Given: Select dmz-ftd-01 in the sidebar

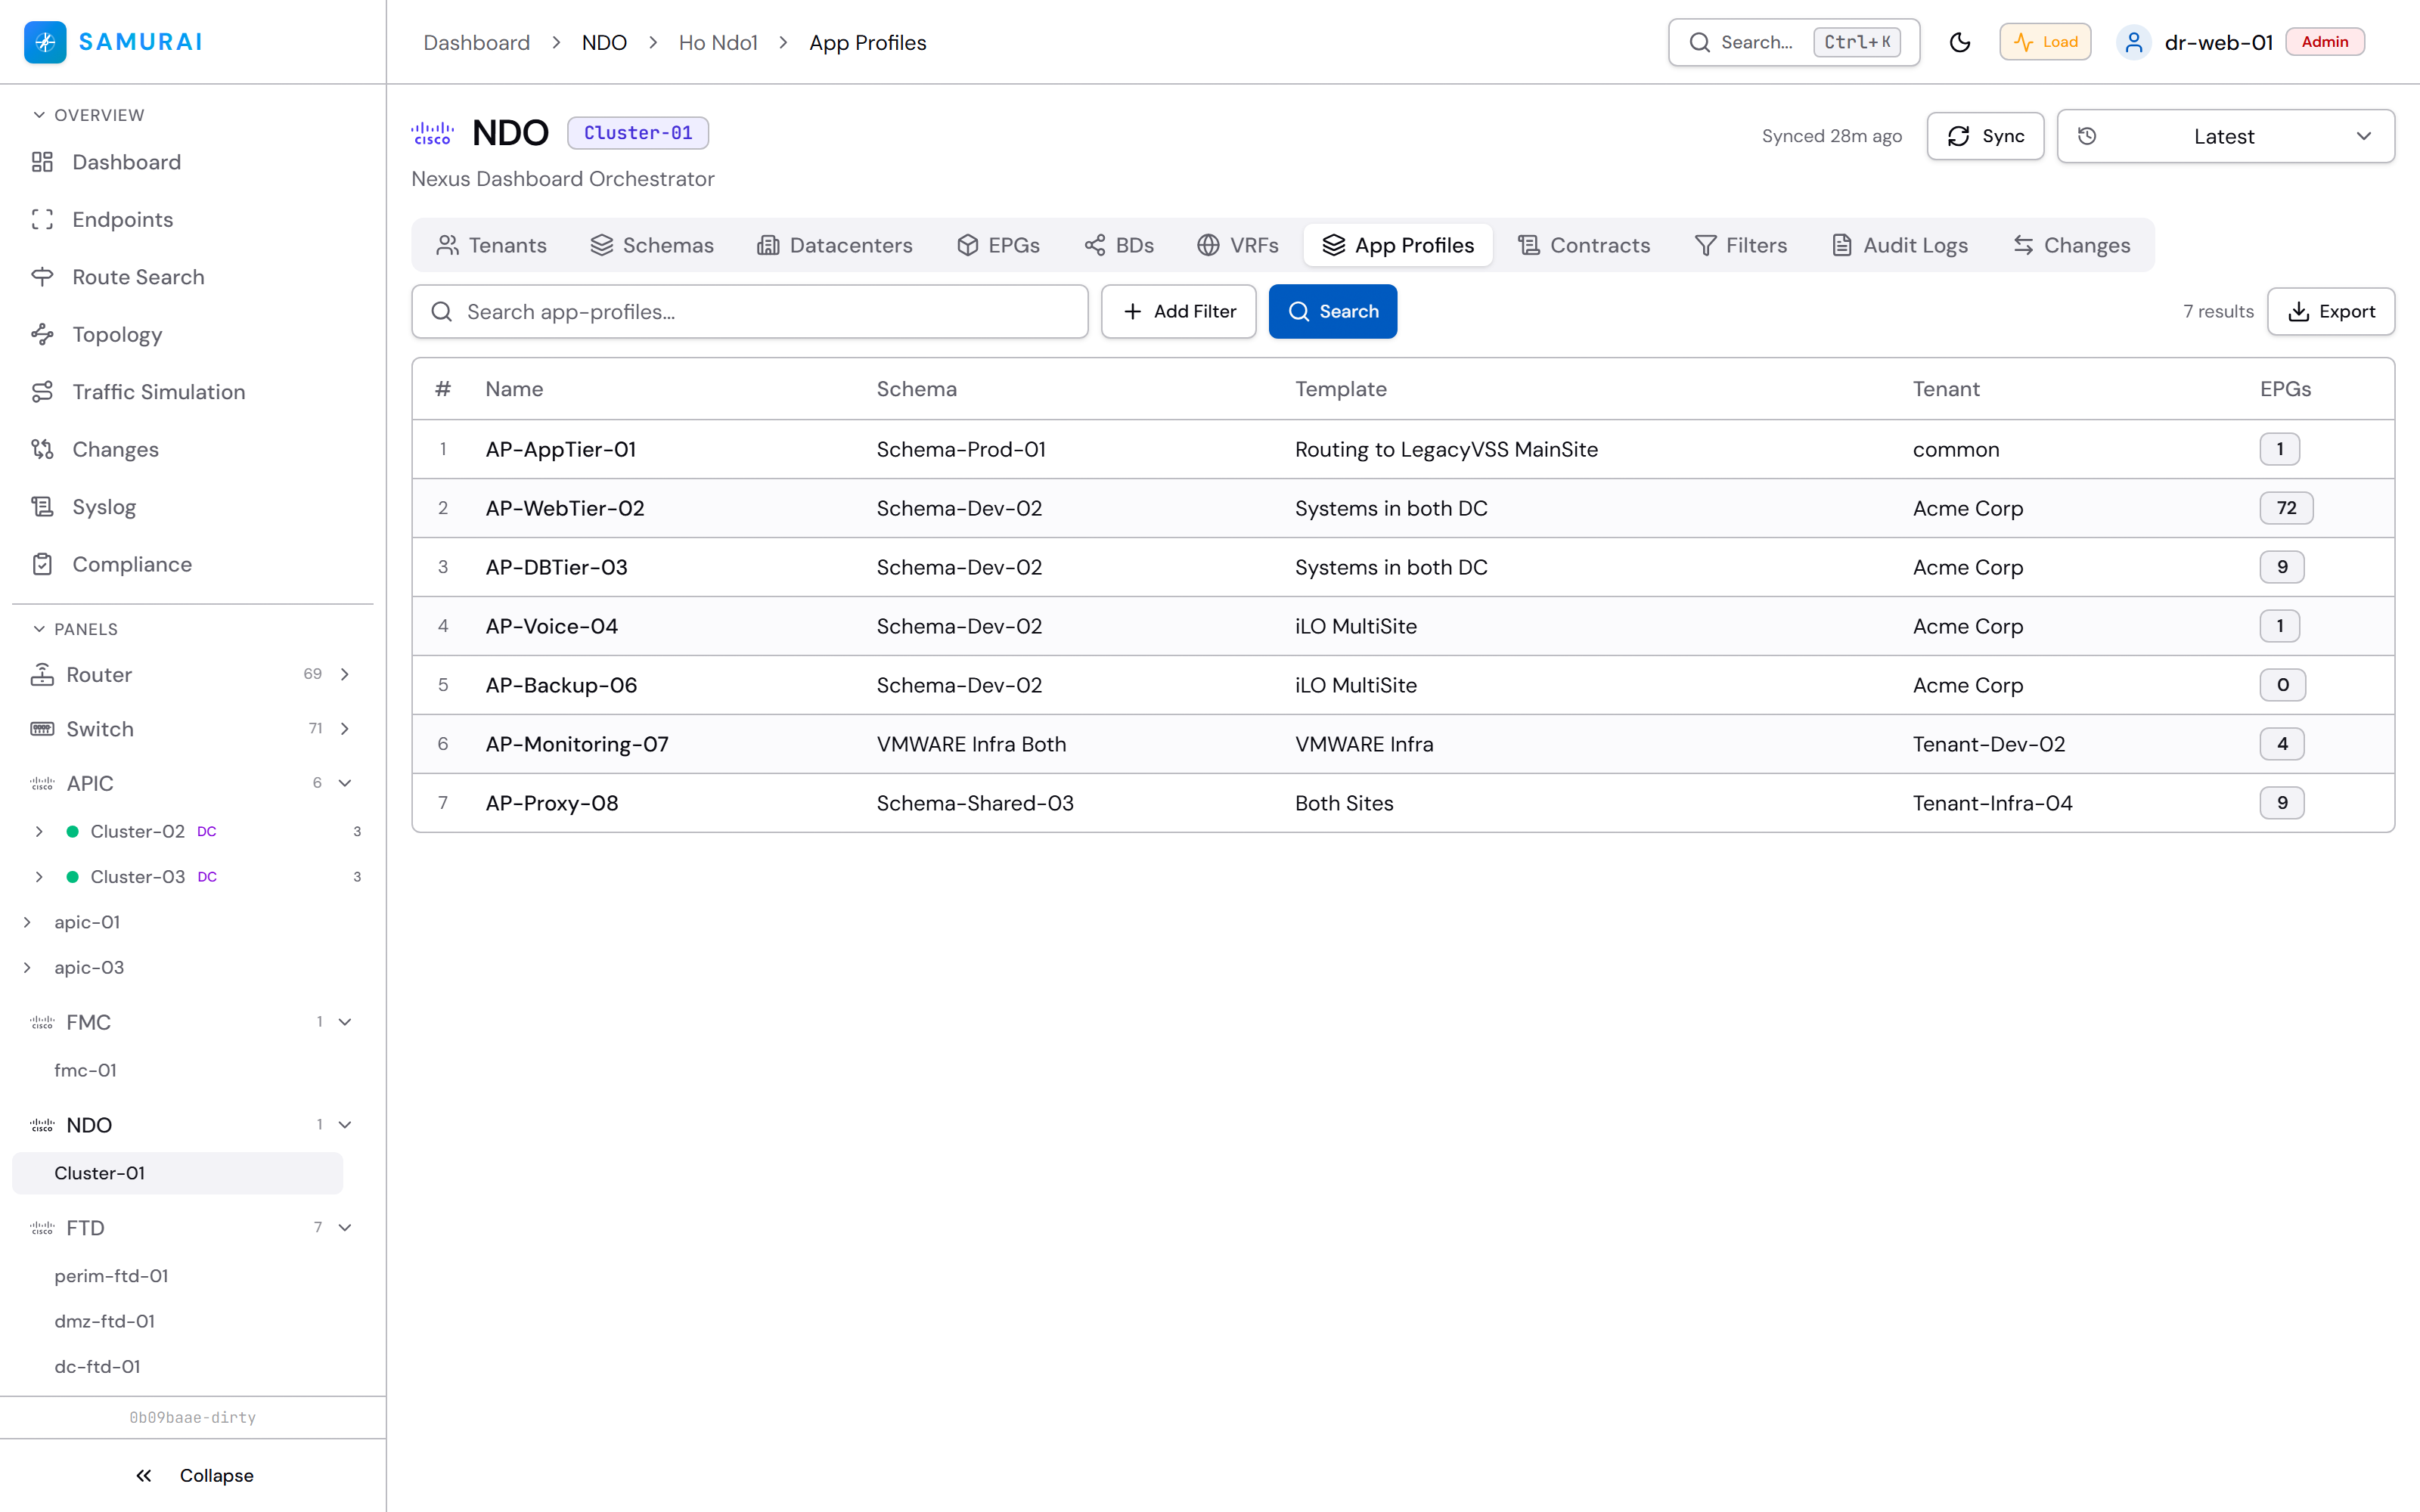Looking at the screenshot, I should click(x=104, y=1321).
